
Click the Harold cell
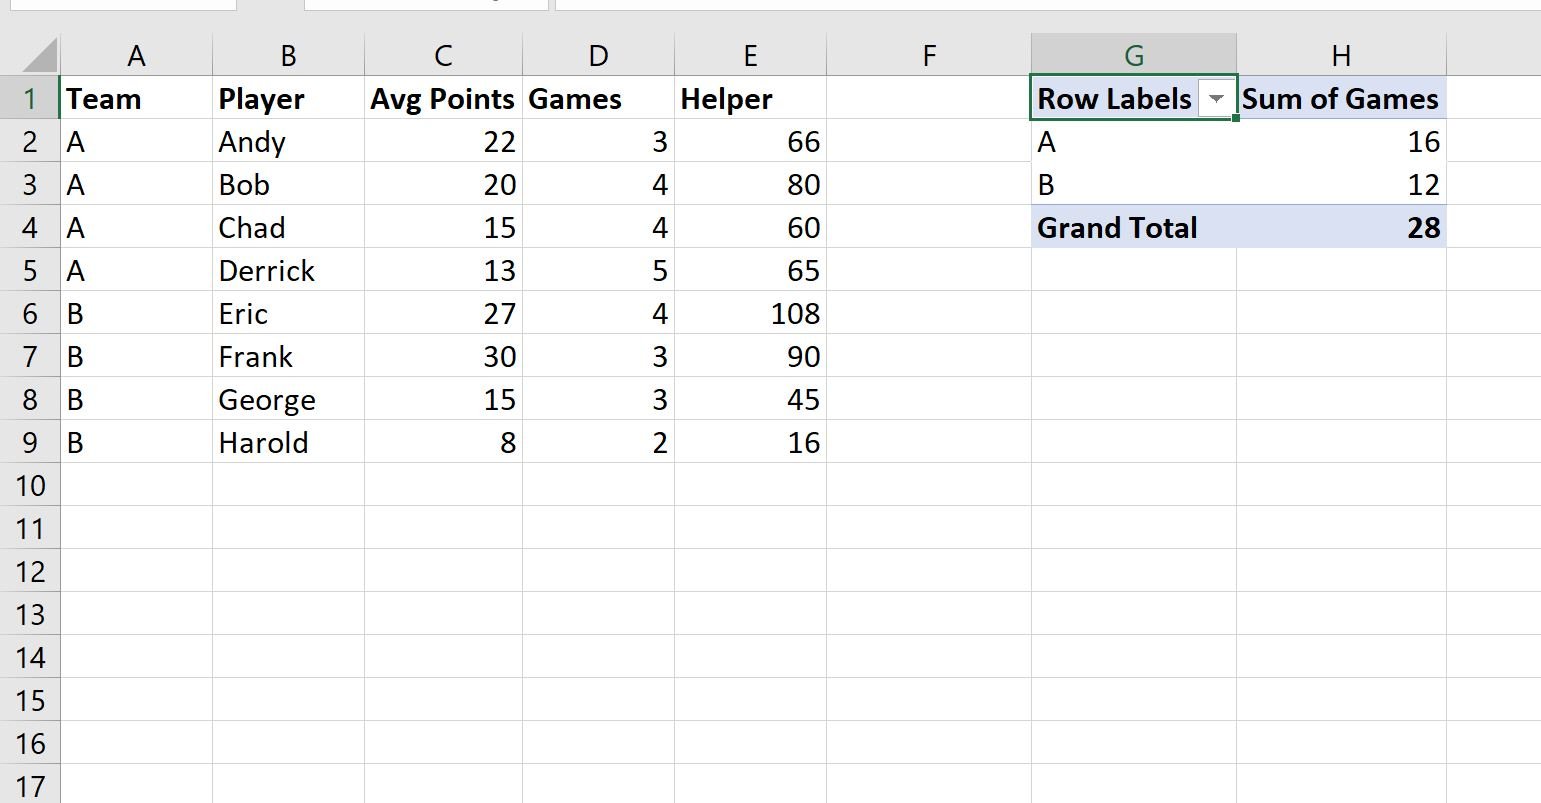click(x=288, y=443)
